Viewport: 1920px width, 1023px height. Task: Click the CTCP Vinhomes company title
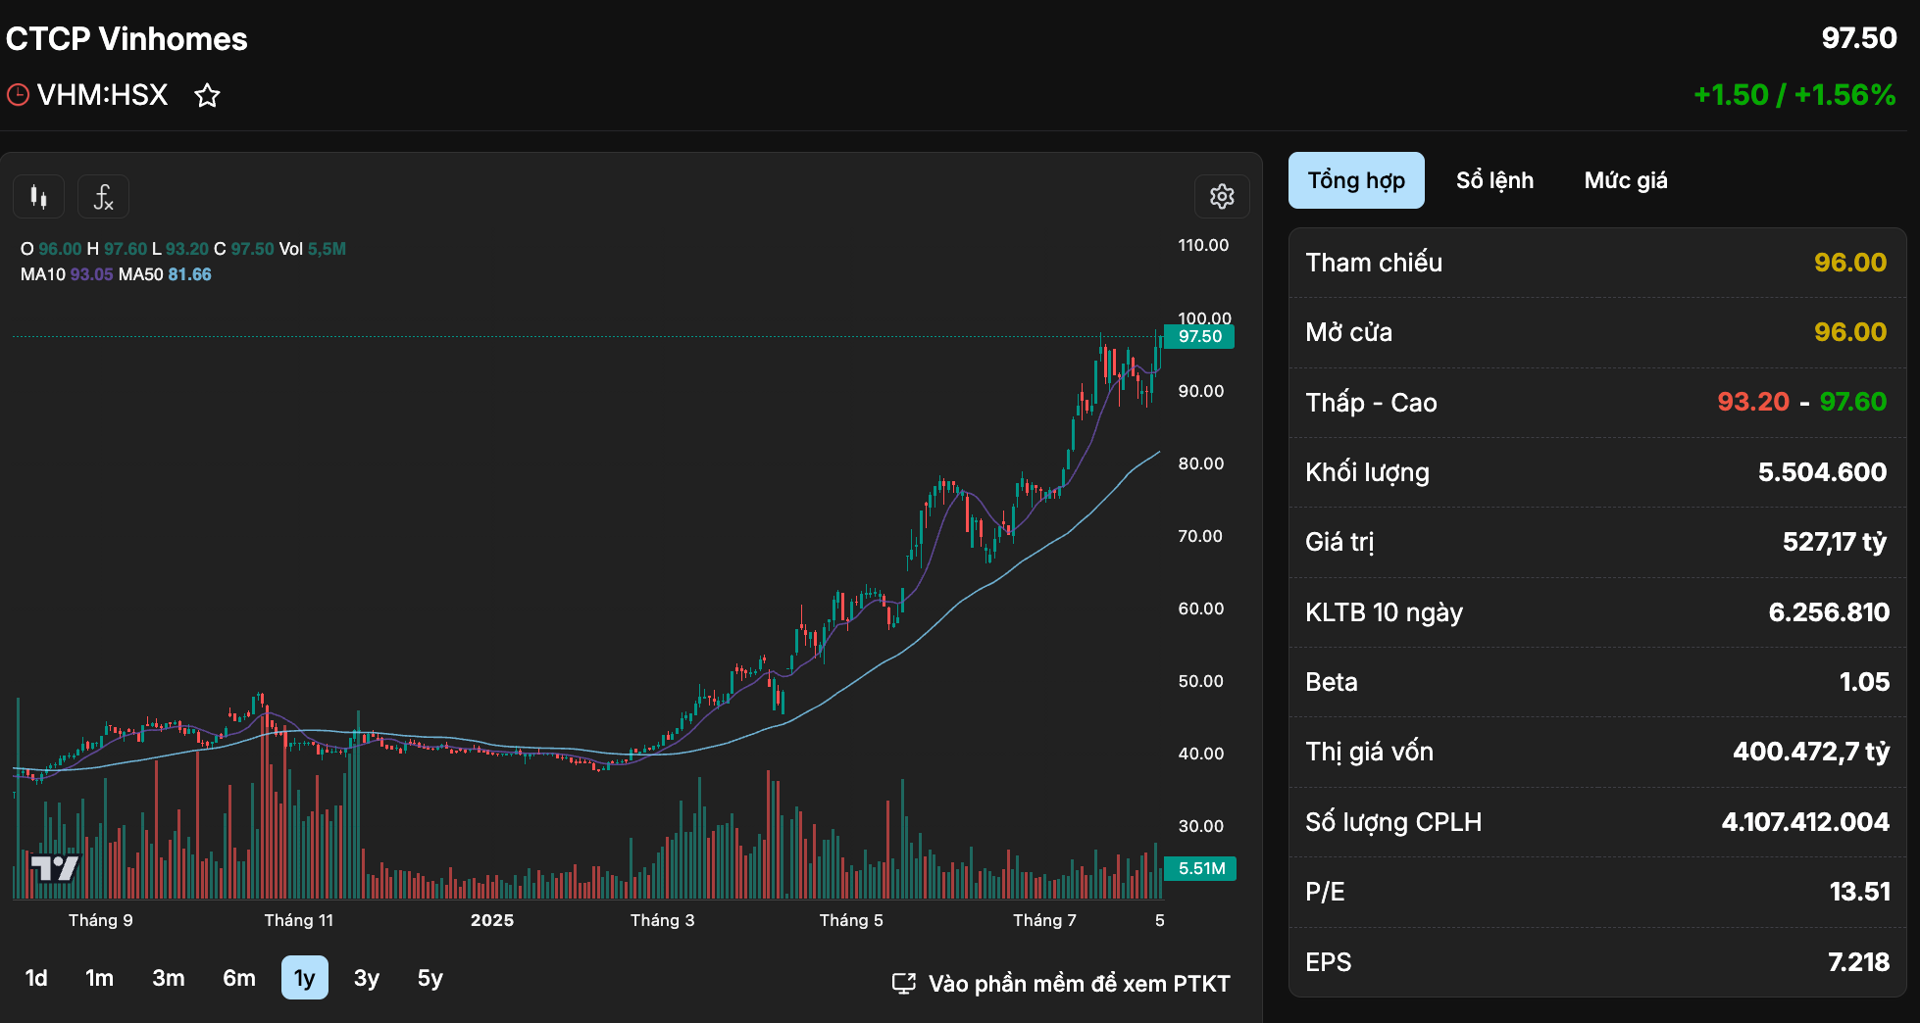coord(126,39)
